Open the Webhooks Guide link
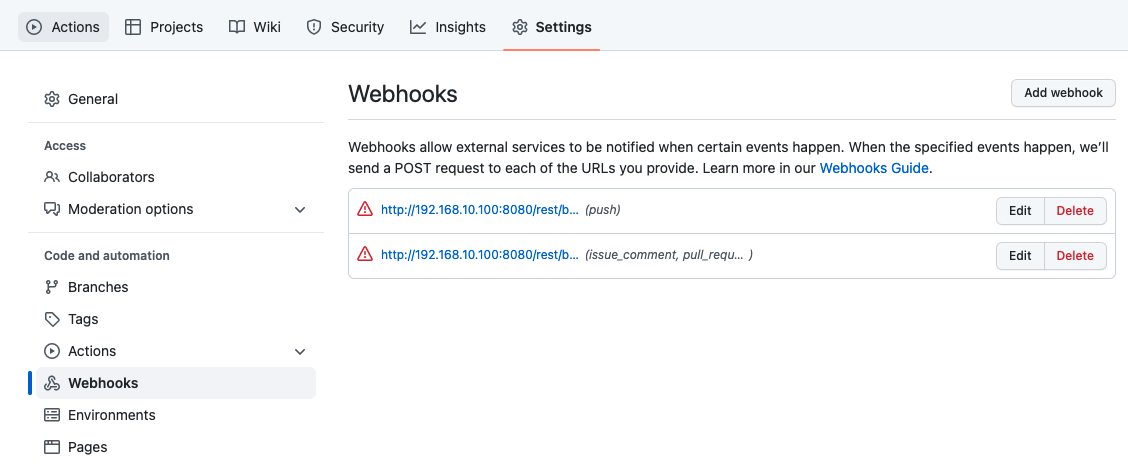Viewport: 1128px width, 470px height. [x=874, y=168]
